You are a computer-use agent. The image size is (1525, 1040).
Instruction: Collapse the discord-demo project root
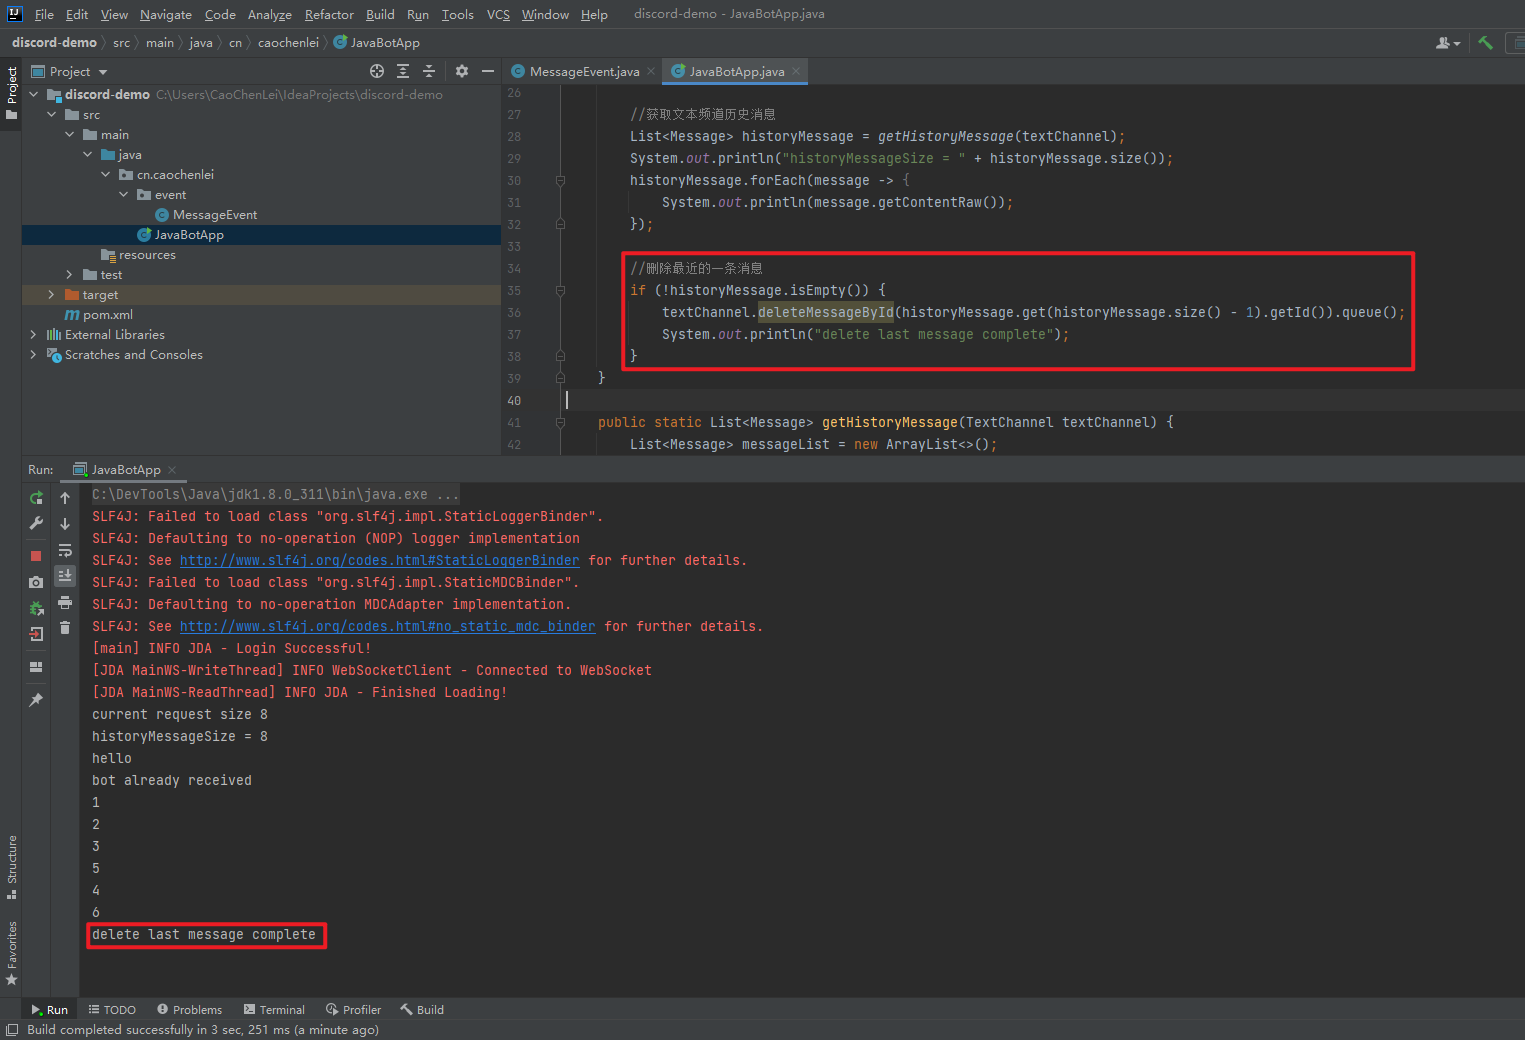coord(34,95)
